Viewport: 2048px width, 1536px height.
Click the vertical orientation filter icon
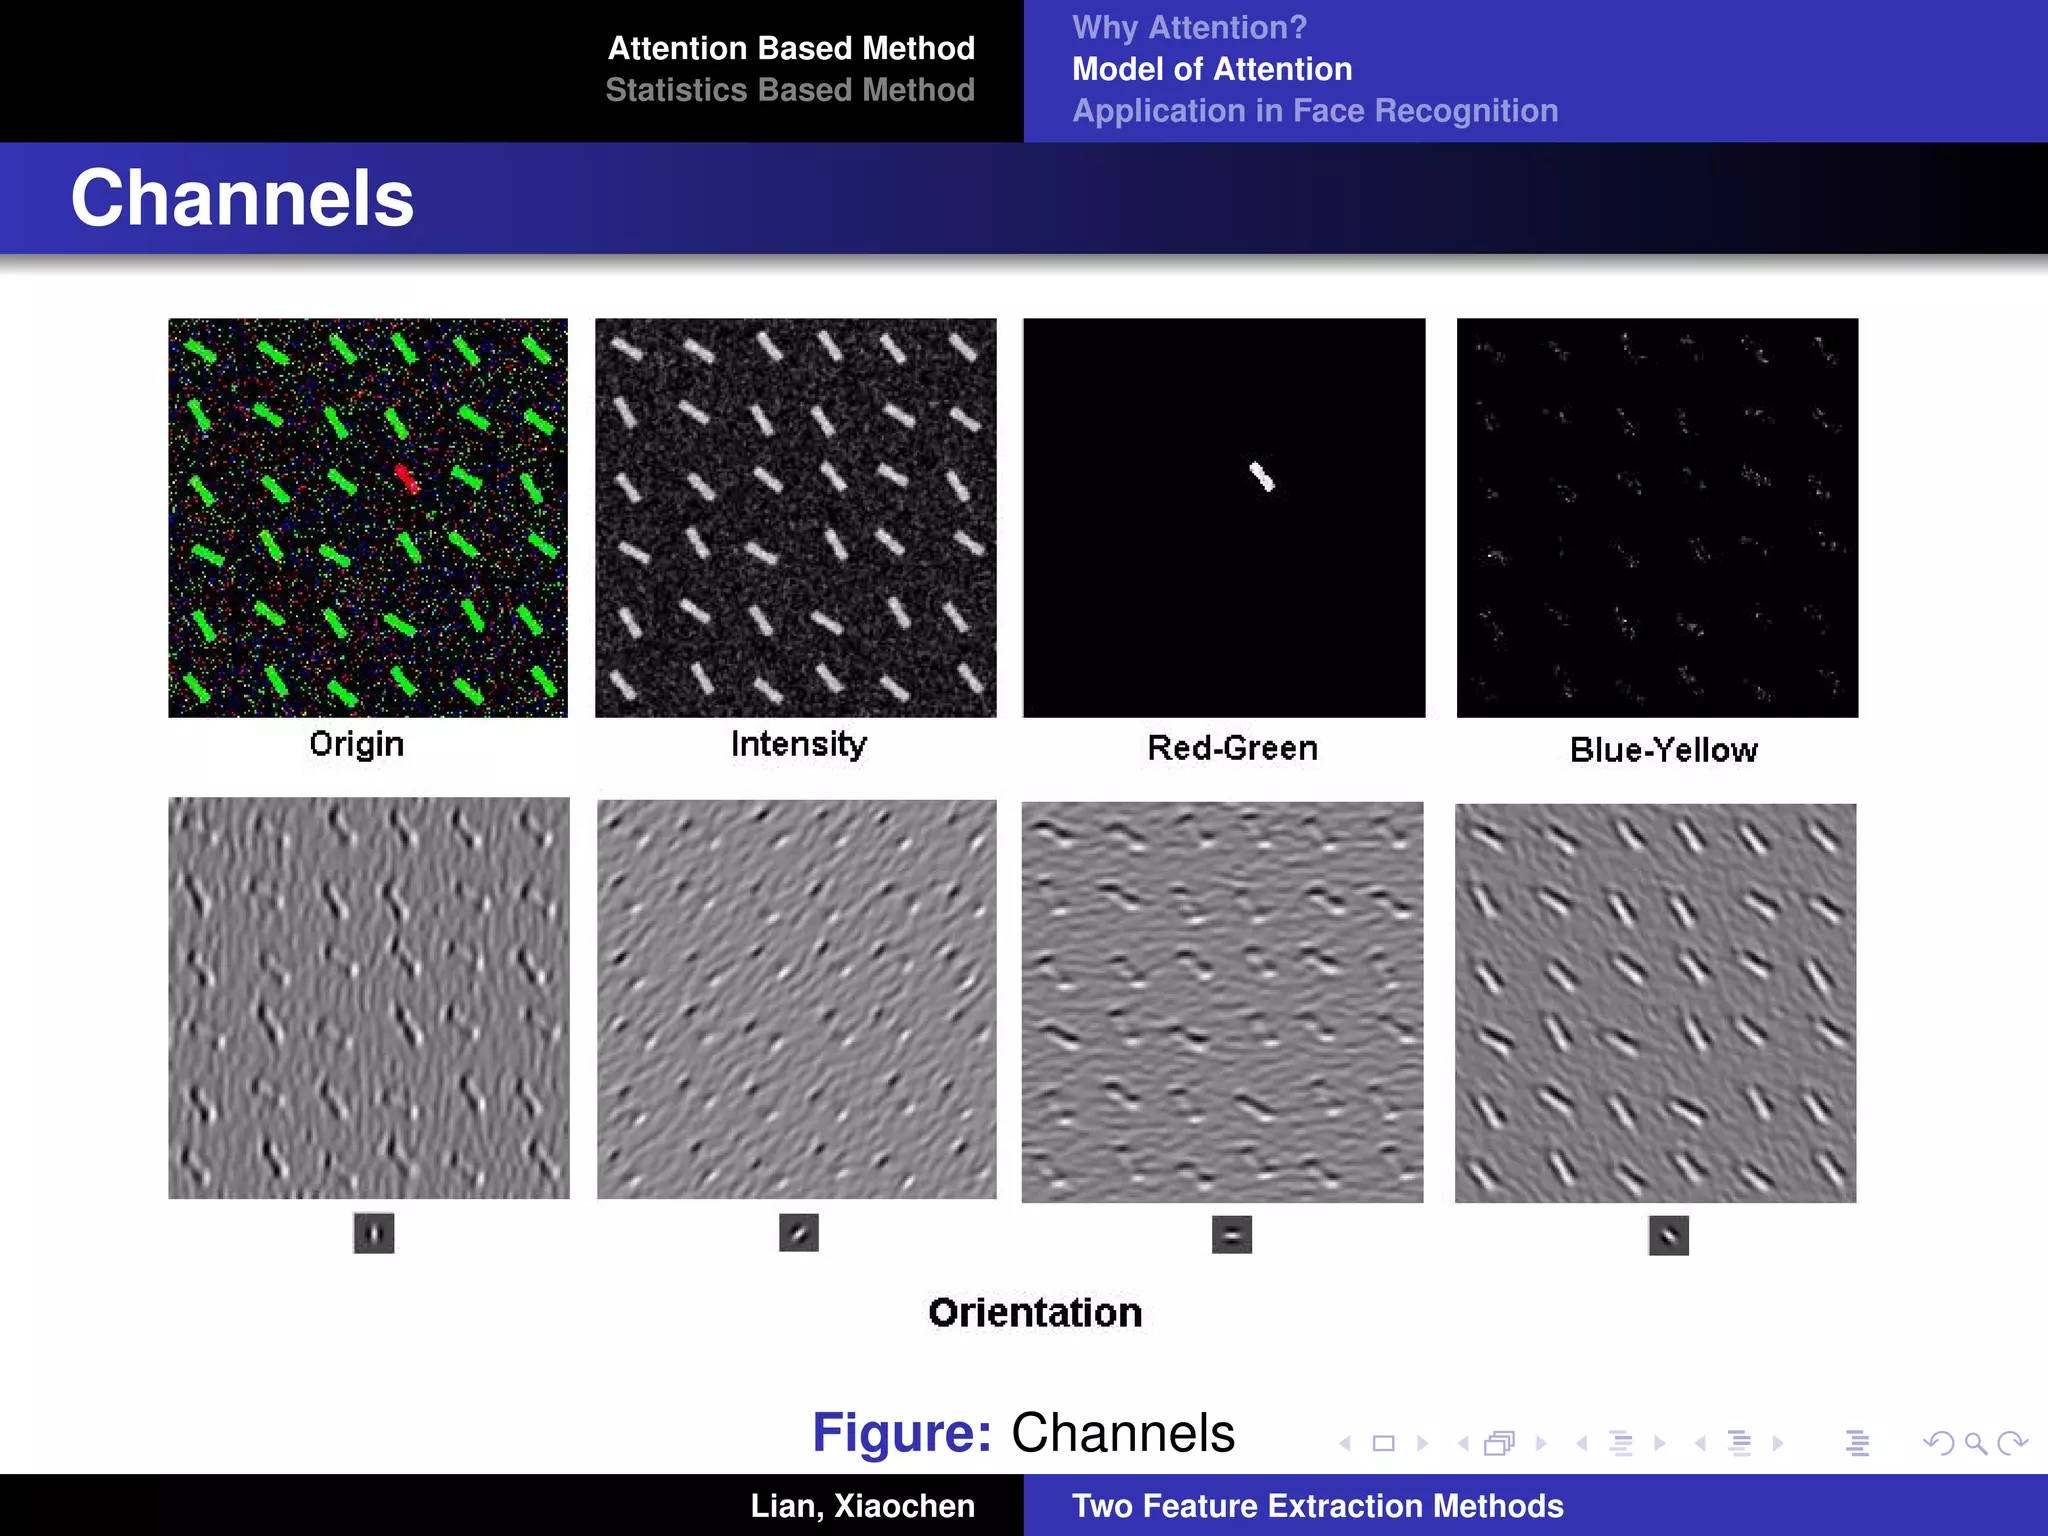click(x=374, y=1233)
